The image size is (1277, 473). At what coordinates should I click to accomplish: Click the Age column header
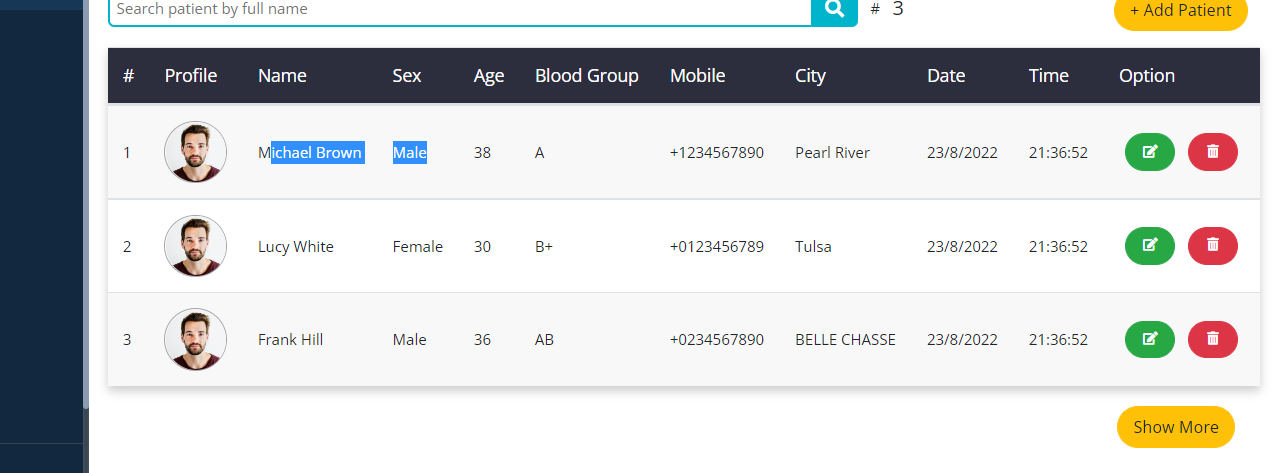pyautogui.click(x=488, y=76)
